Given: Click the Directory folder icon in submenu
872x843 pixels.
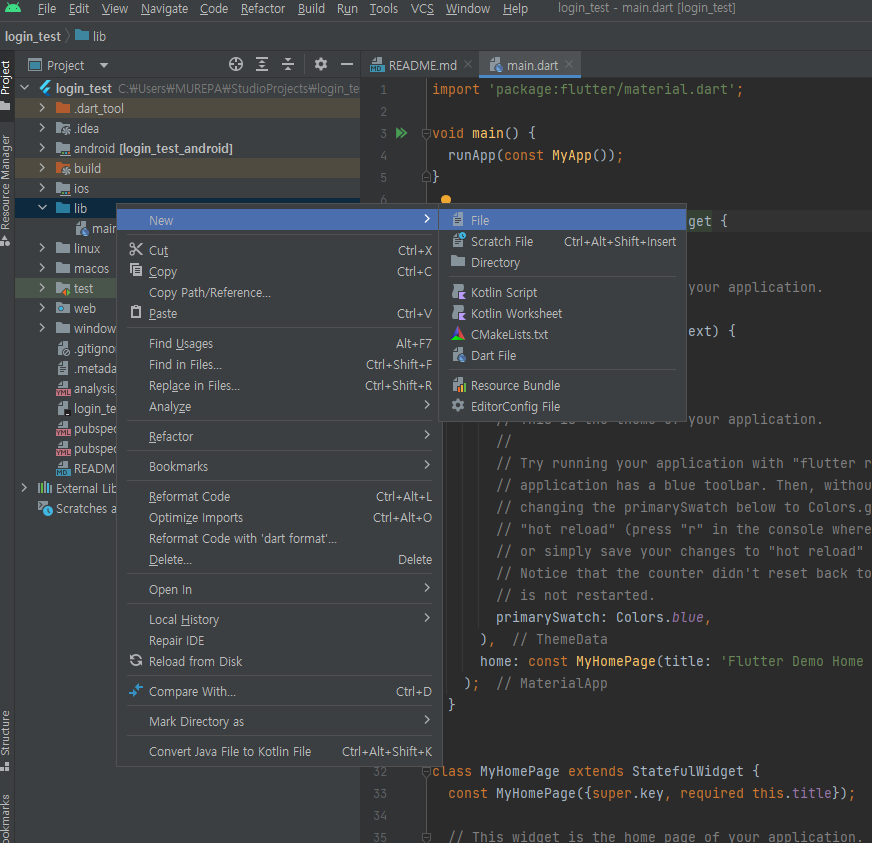Looking at the screenshot, I should 458,261.
